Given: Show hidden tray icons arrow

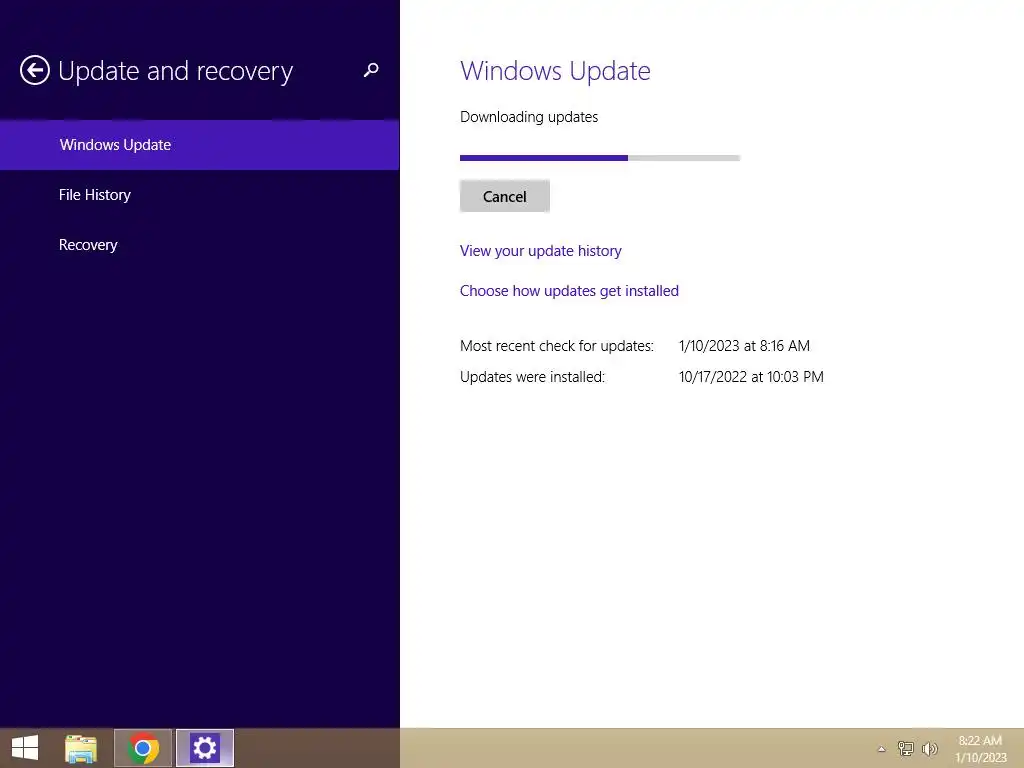Looking at the screenshot, I should coord(881,749).
